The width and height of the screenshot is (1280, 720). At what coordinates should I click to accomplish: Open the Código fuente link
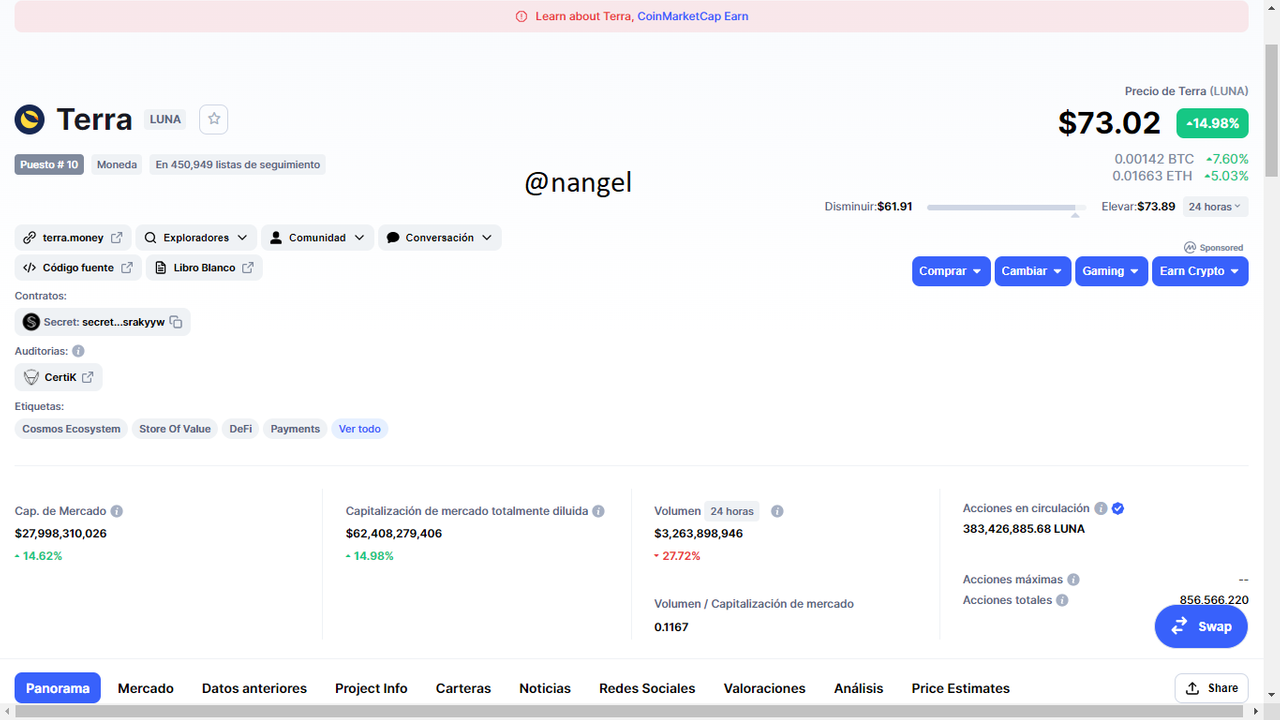click(x=78, y=268)
